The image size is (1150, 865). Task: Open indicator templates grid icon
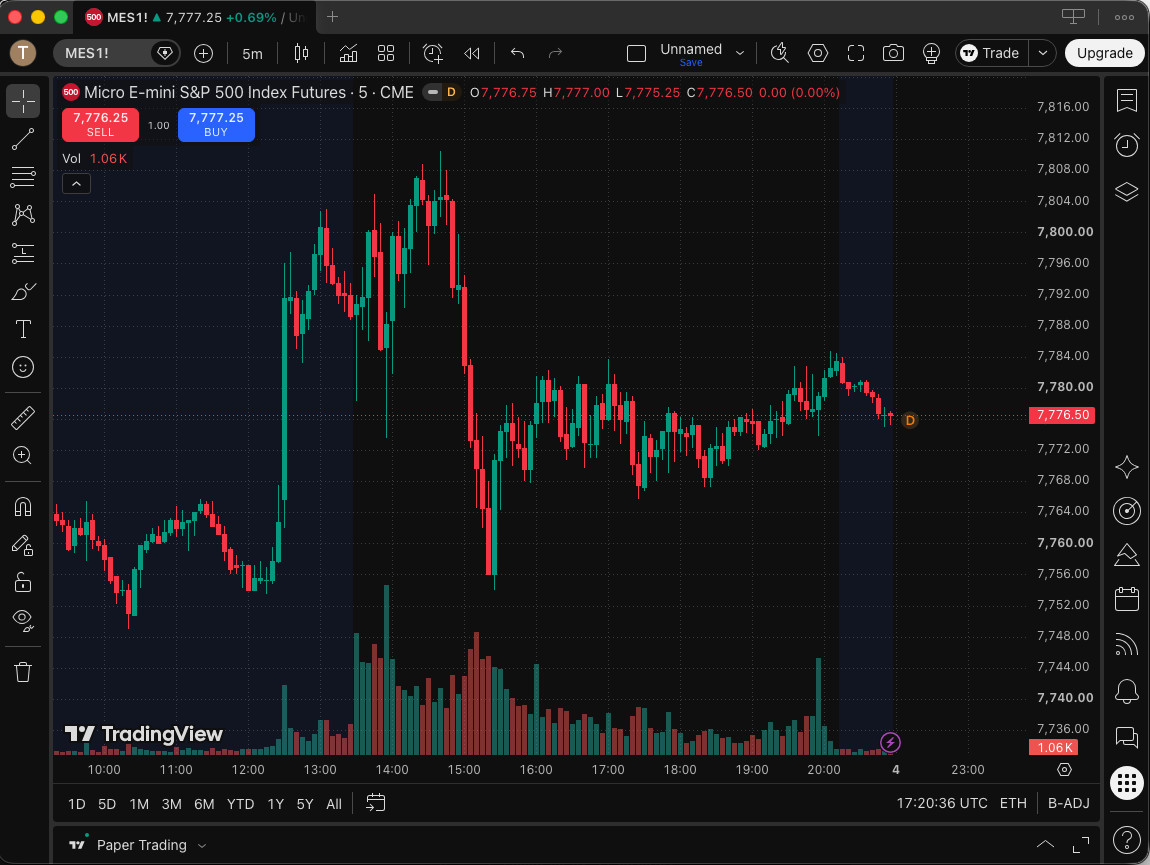point(386,53)
